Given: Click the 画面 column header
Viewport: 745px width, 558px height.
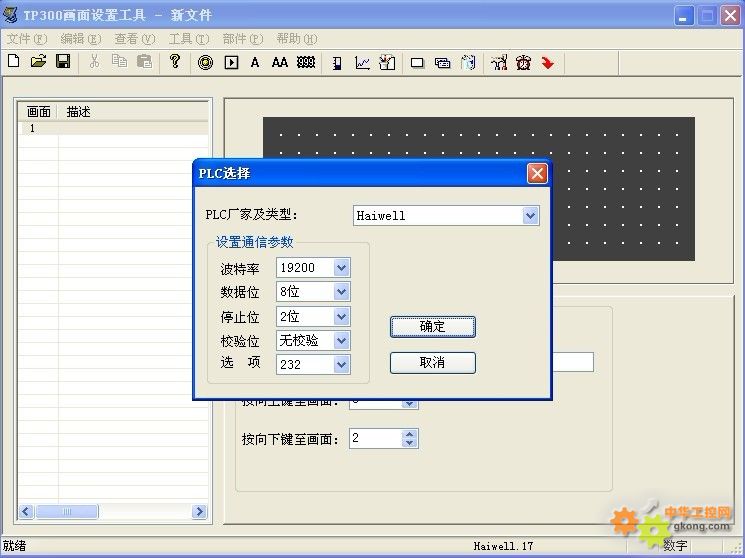Looking at the screenshot, I should (x=38, y=112).
